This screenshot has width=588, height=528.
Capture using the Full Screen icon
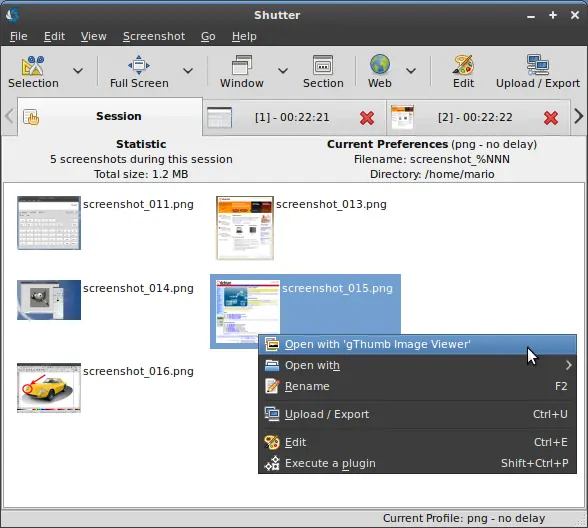139,65
